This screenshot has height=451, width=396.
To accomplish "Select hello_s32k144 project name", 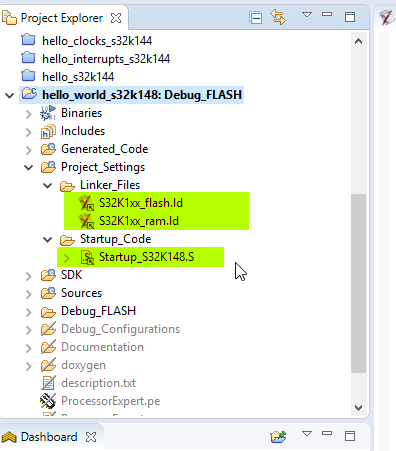I will point(78,77).
